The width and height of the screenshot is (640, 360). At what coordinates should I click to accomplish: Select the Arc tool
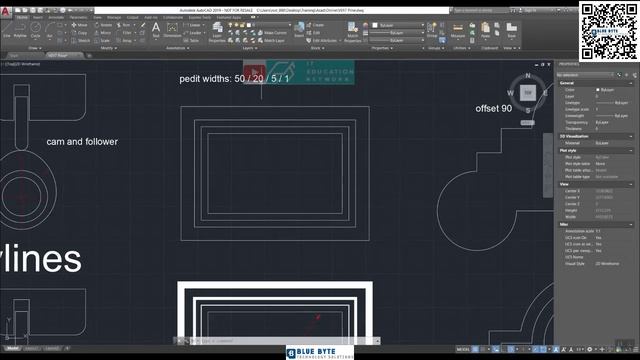pos(49,31)
